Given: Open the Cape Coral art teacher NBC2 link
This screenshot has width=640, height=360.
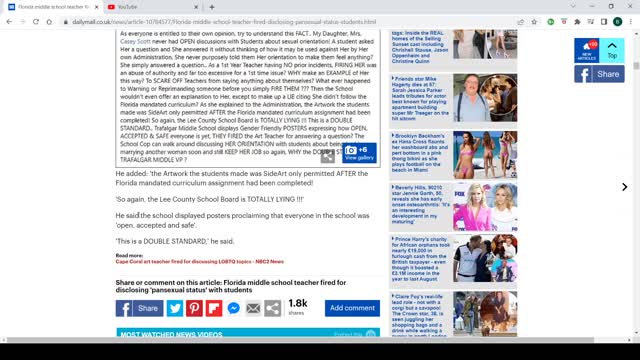Looking at the screenshot, I should [x=200, y=262].
